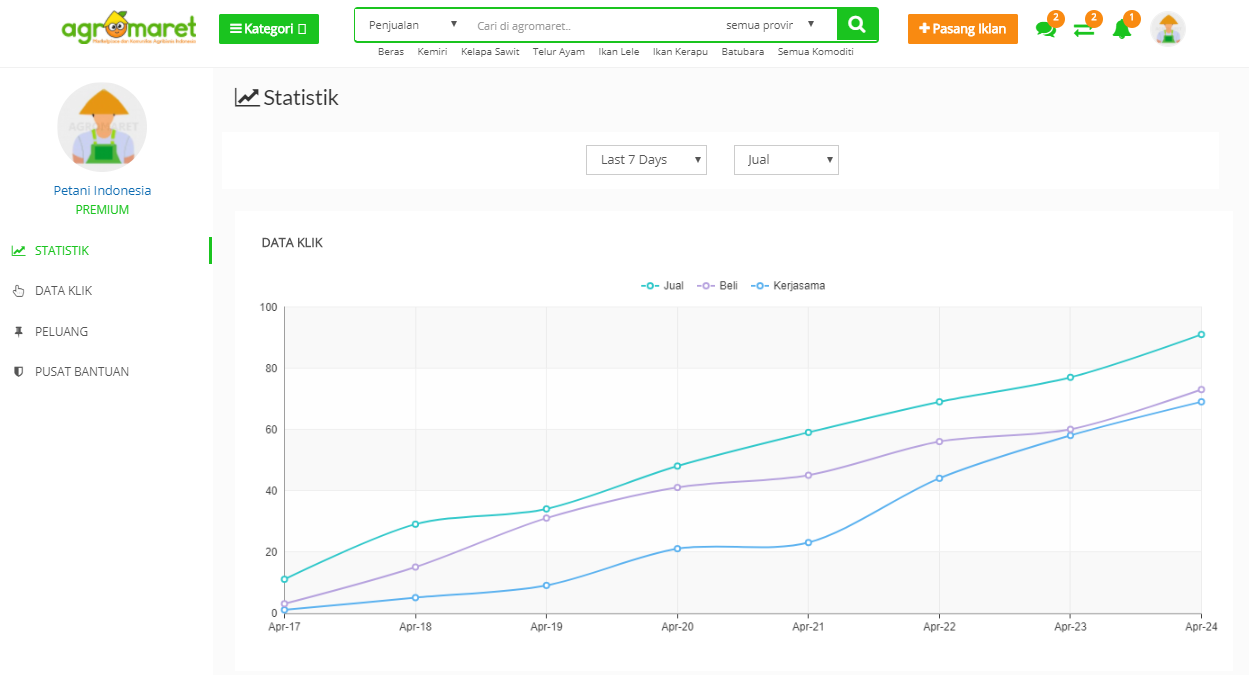Toggle Jual series in chart legend
Screen dimensions: 1249x675
click(663, 286)
